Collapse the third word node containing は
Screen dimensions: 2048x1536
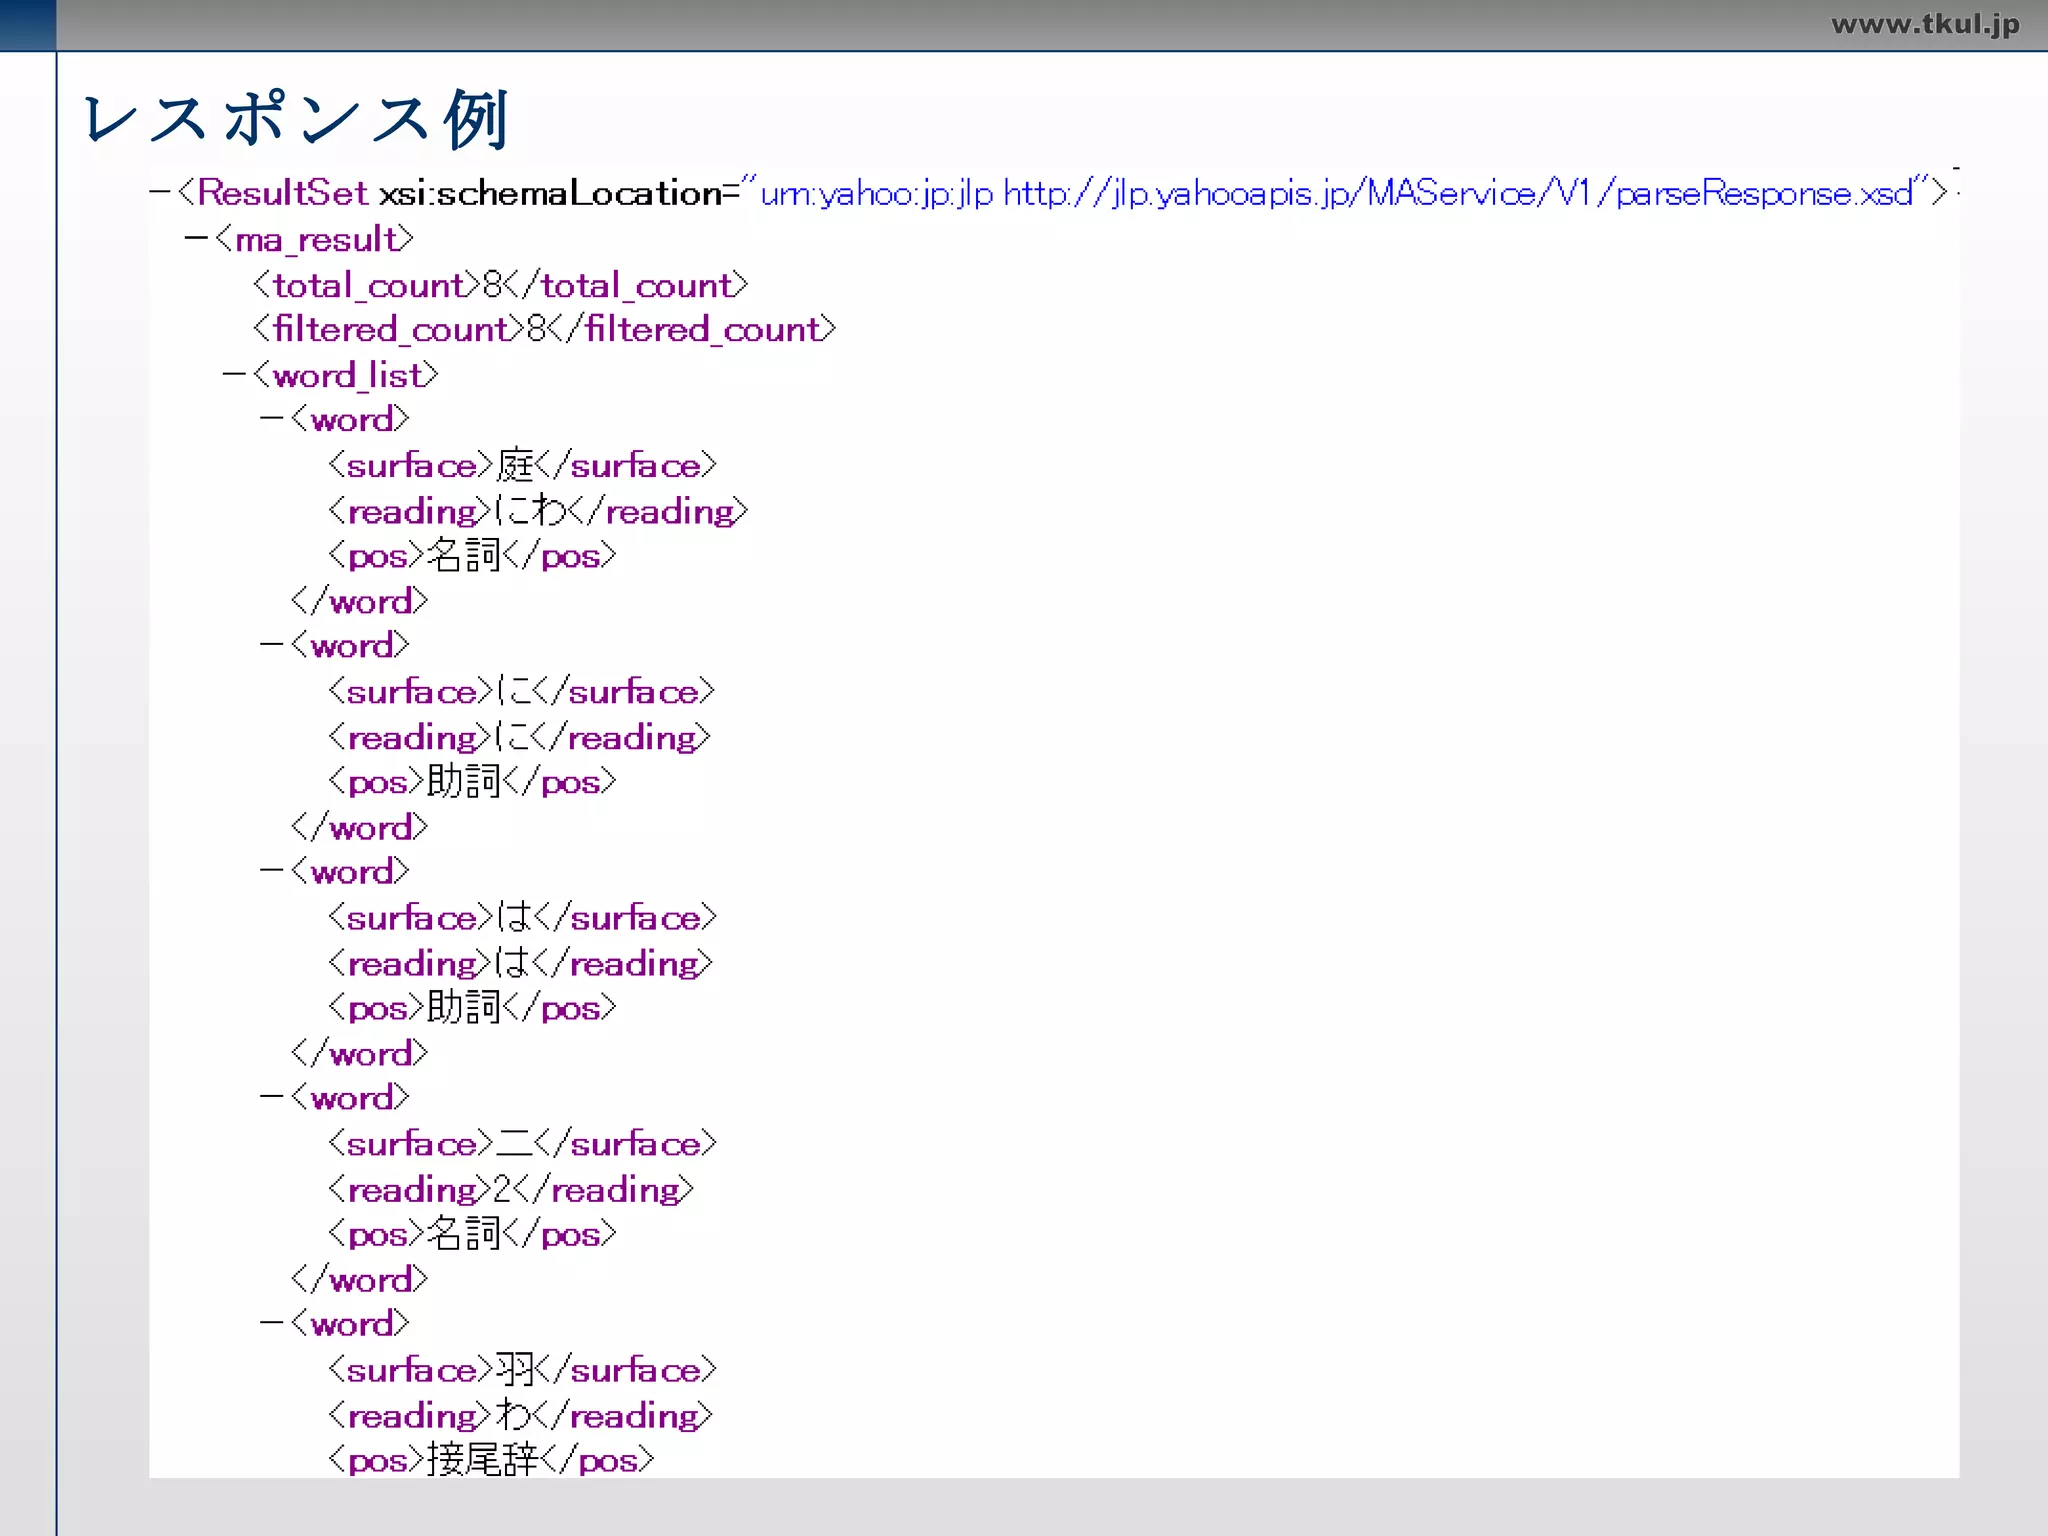point(271,871)
